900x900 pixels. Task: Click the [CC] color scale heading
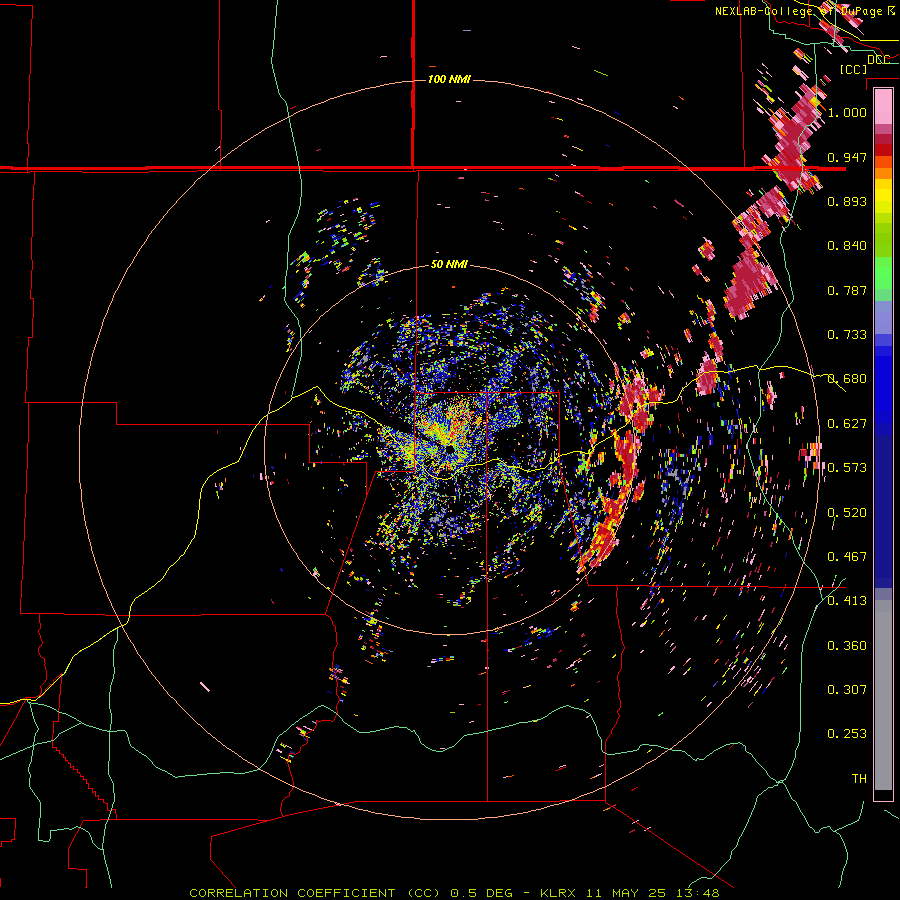pos(854,69)
